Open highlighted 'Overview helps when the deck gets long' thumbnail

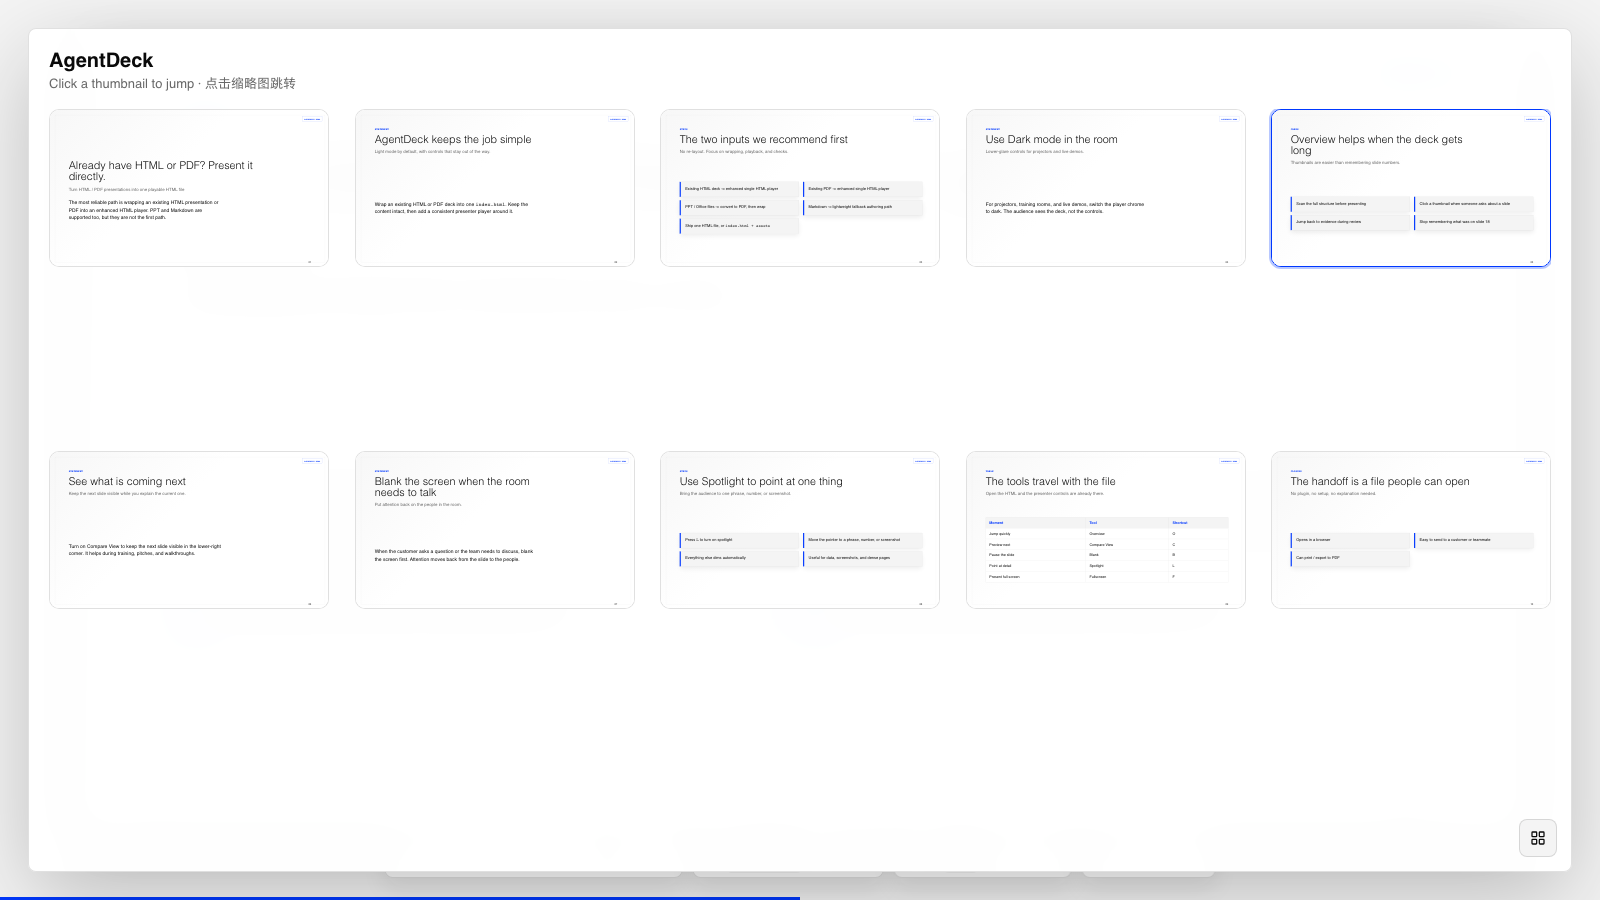click(x=1411, y=188)
